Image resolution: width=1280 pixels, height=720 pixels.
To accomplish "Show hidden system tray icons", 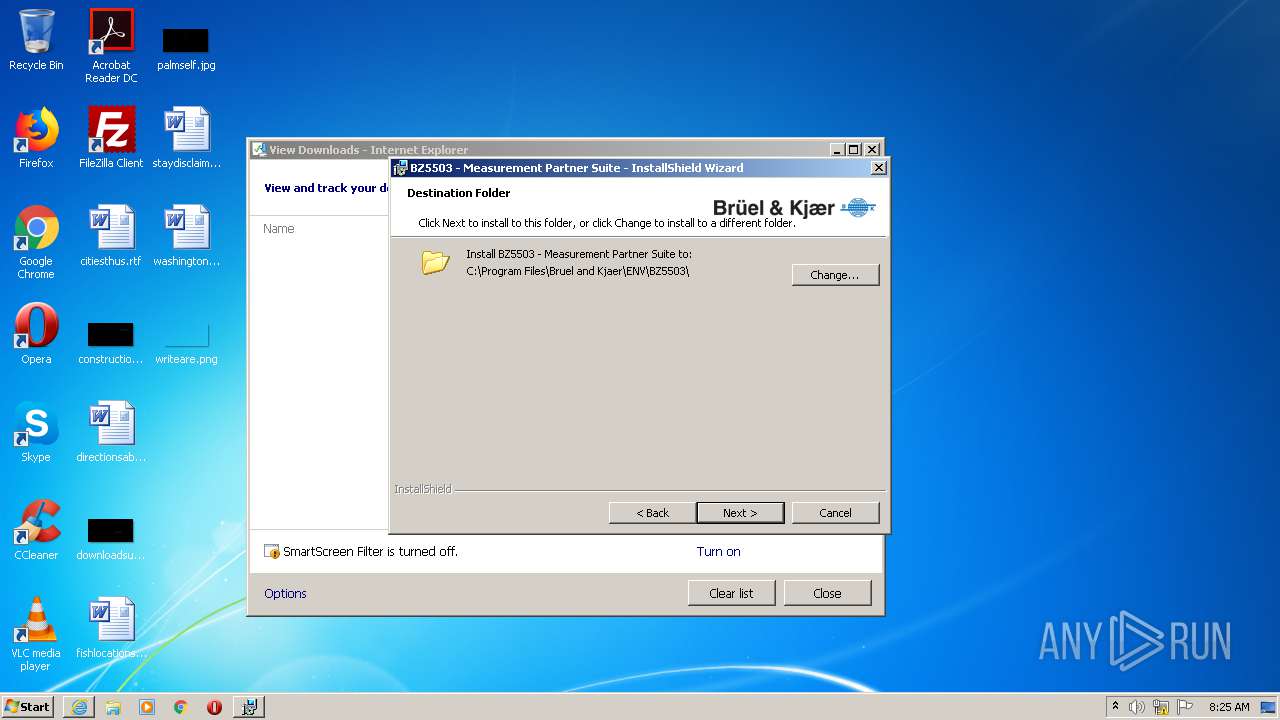I will (1115, 707).
